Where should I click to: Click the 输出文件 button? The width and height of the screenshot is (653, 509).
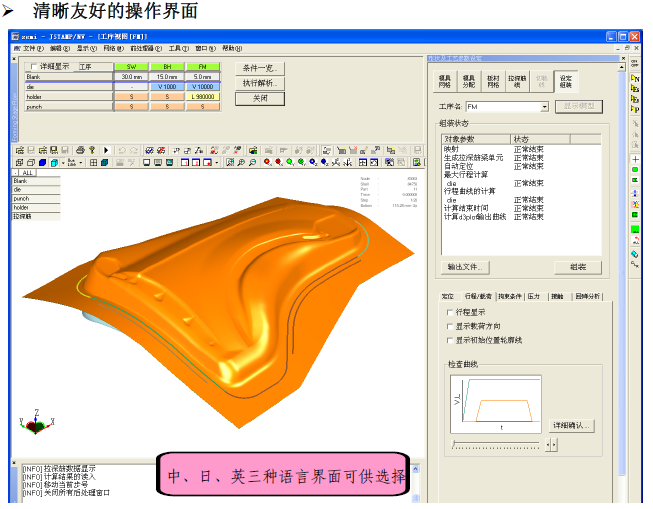[x=465, y=267]
